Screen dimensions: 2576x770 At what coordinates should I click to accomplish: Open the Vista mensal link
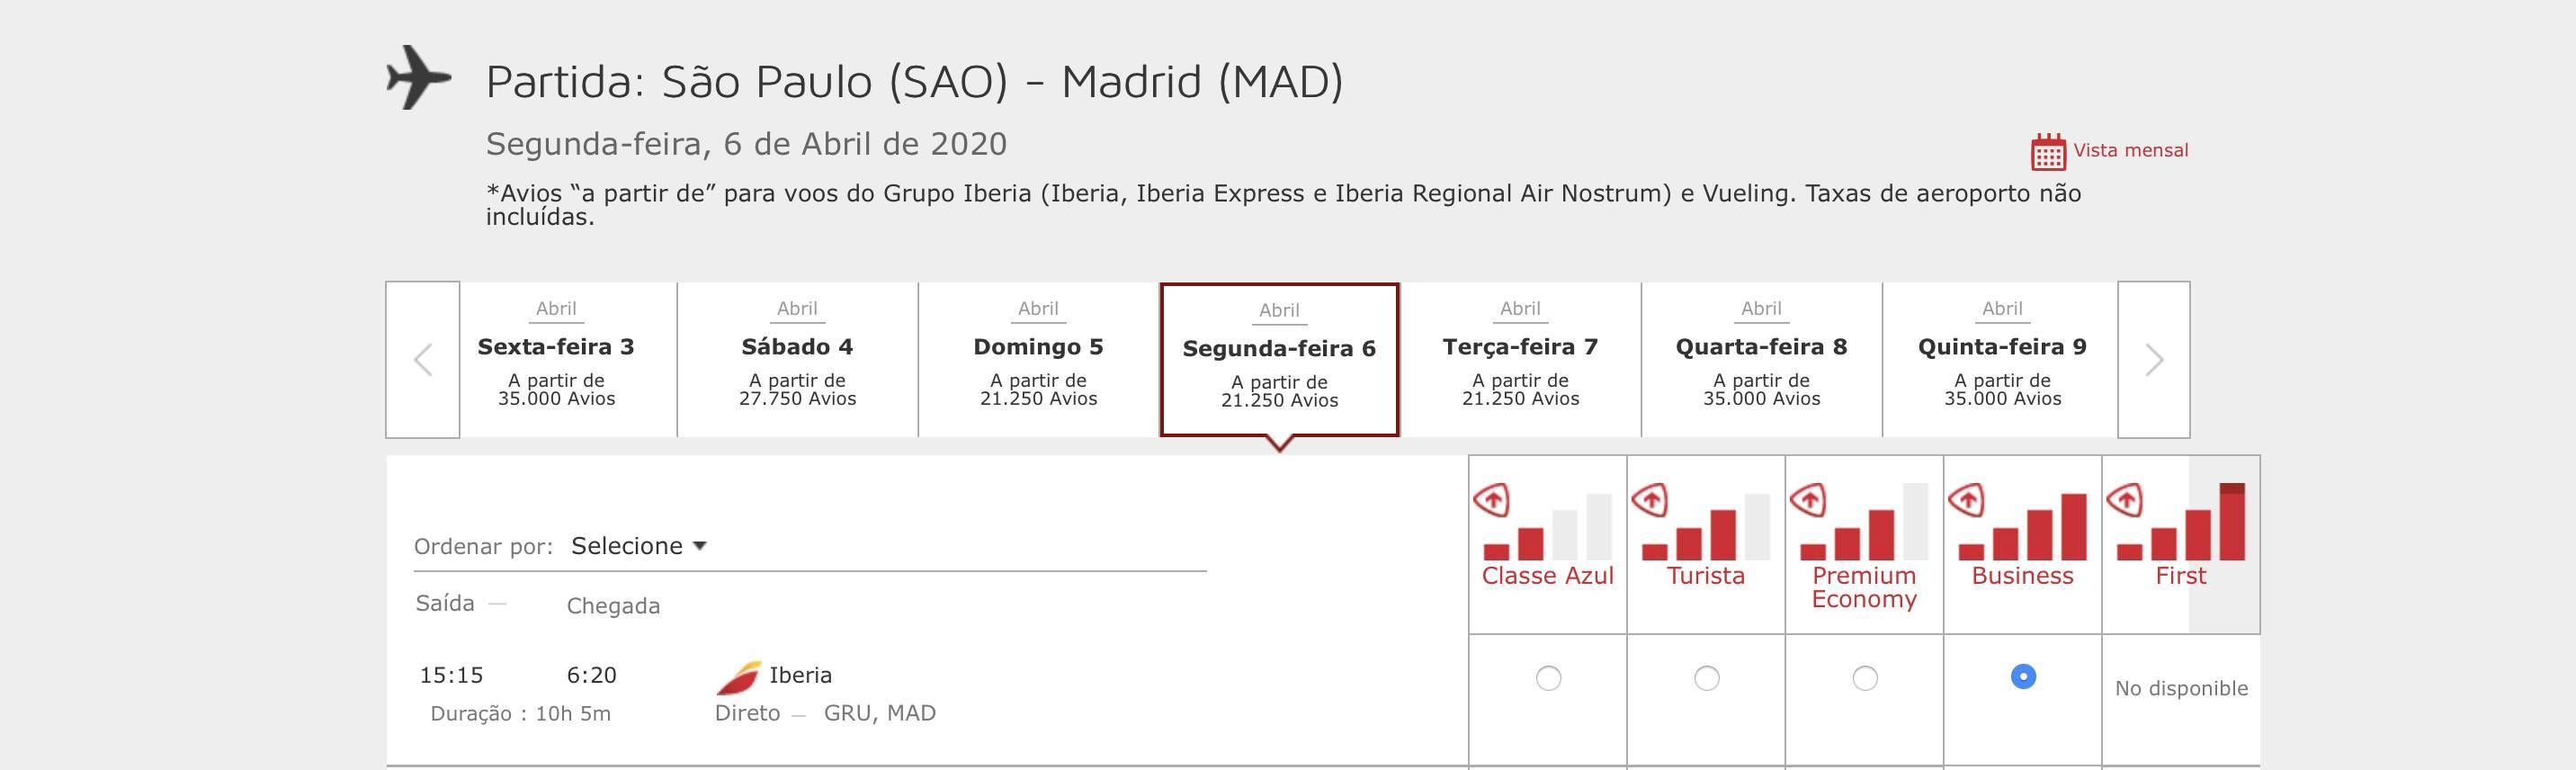pos(2131,150)
